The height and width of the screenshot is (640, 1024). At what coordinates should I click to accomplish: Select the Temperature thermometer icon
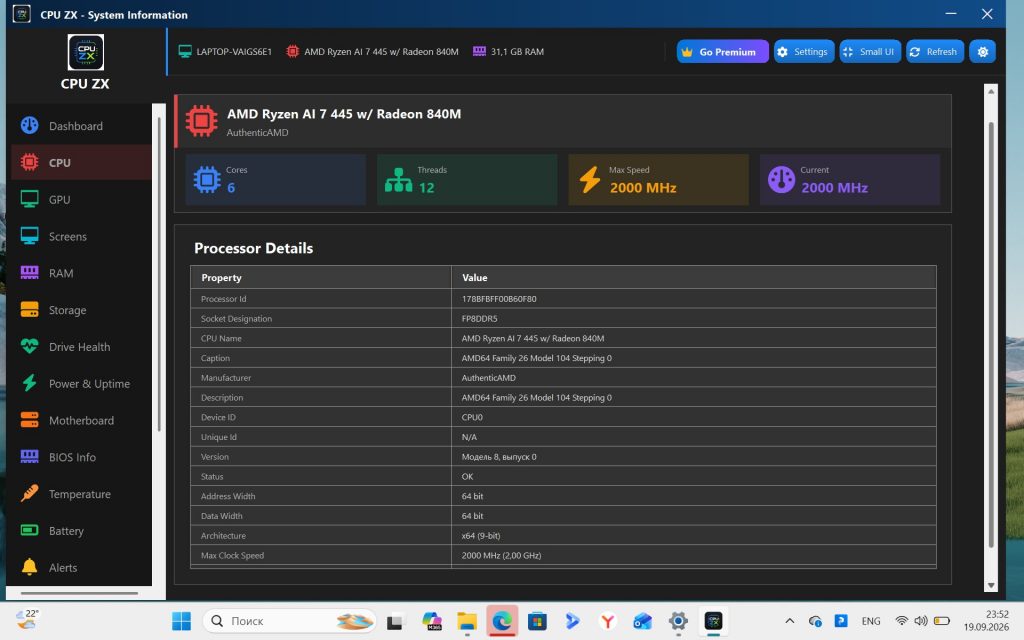[x=29, y=494]
